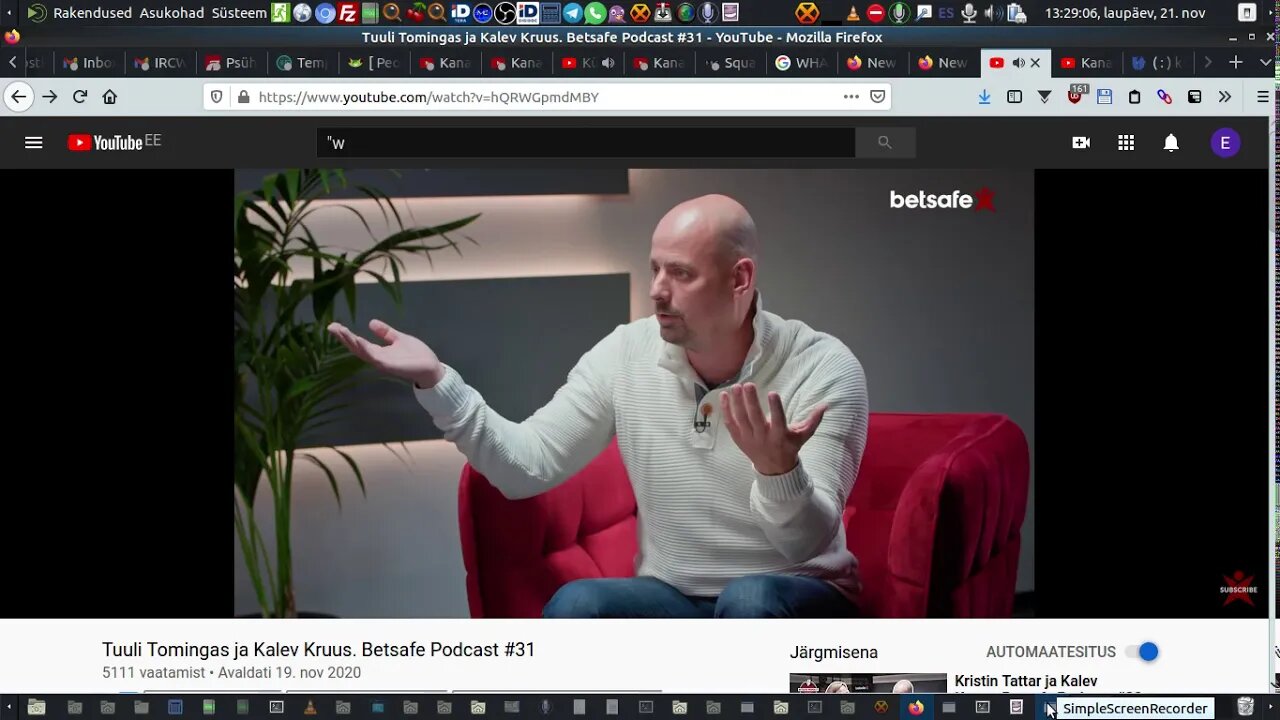Mute the playing YouTube tab speaker icon
This screenshot has width=1280, height=720.
1018,62
